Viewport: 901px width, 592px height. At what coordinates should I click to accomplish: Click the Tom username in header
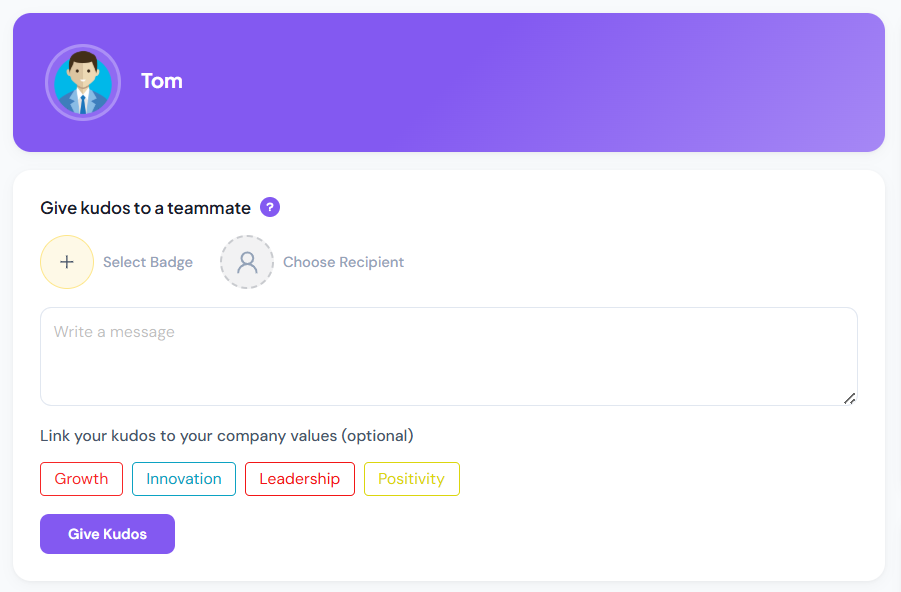point(162,81)
